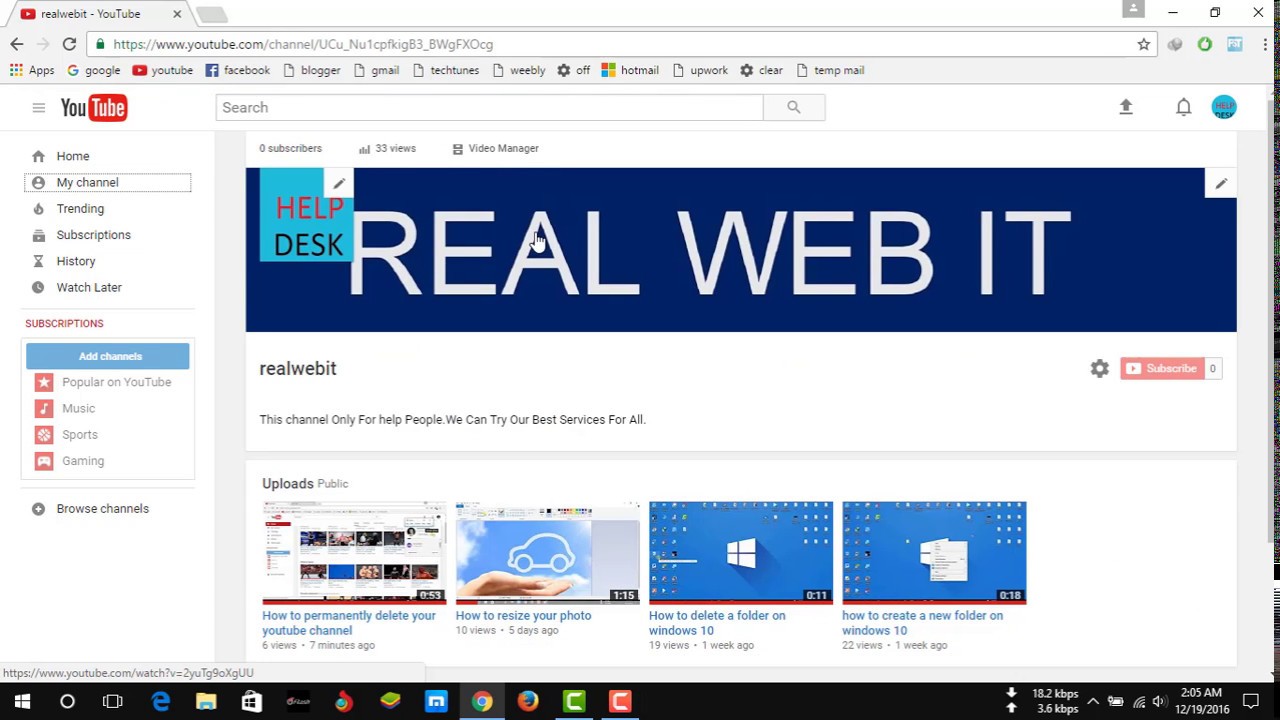
Task: Click the Help Desk channel profile picture
Action: [x=306, y=215]
